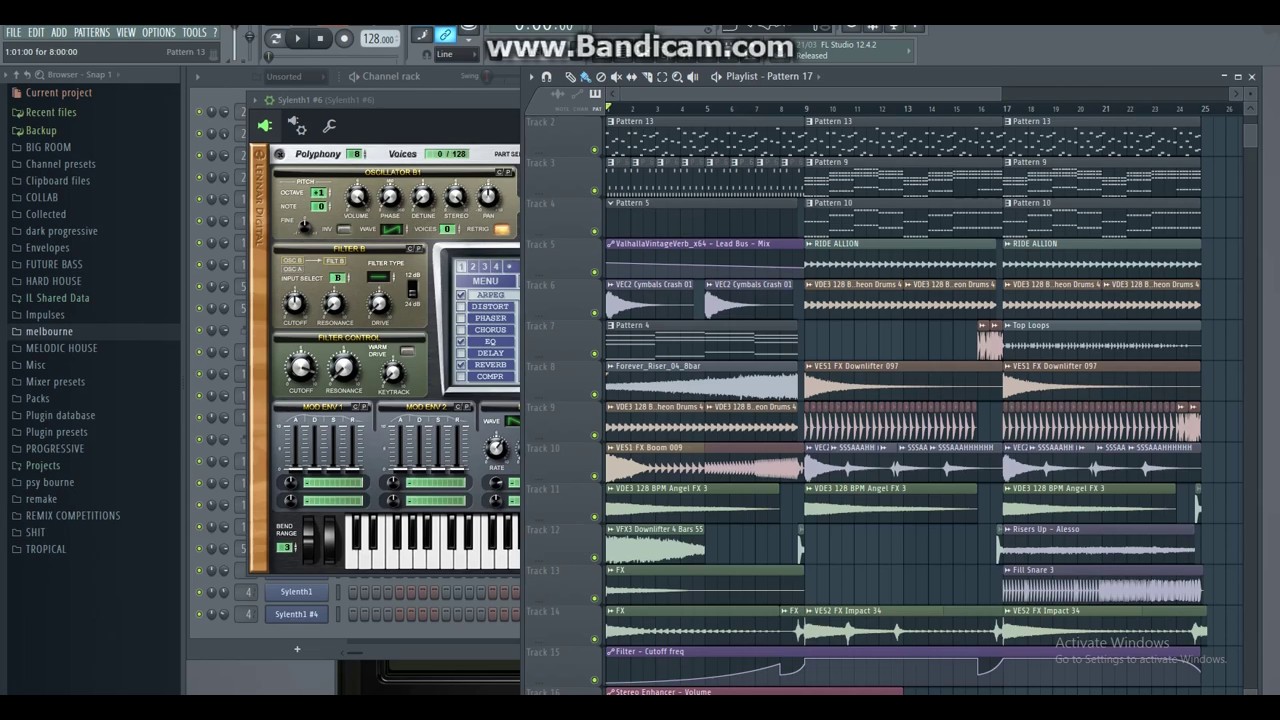Enable the DELAY effect checkbox

tap(461, 353)
